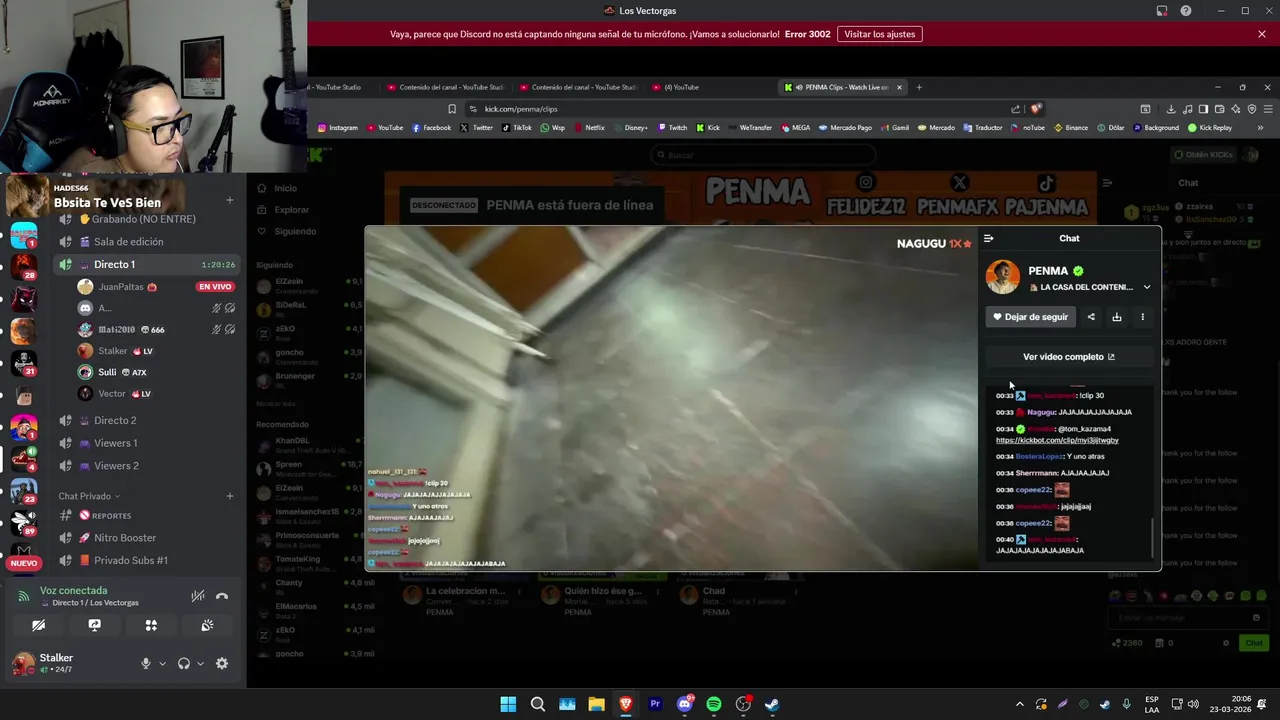
Task: Open the TikTok bookmark
Action: tap(517, 128)
